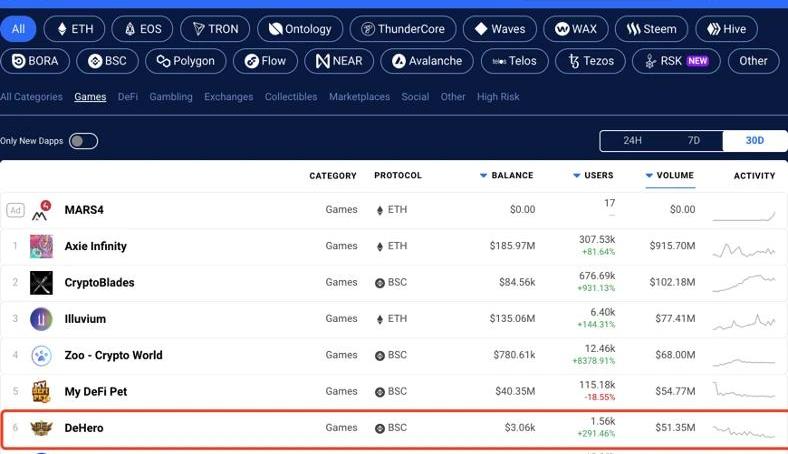Select the All protocols filter
This screenshot has height=454, width=788.
tap(18, 29)
